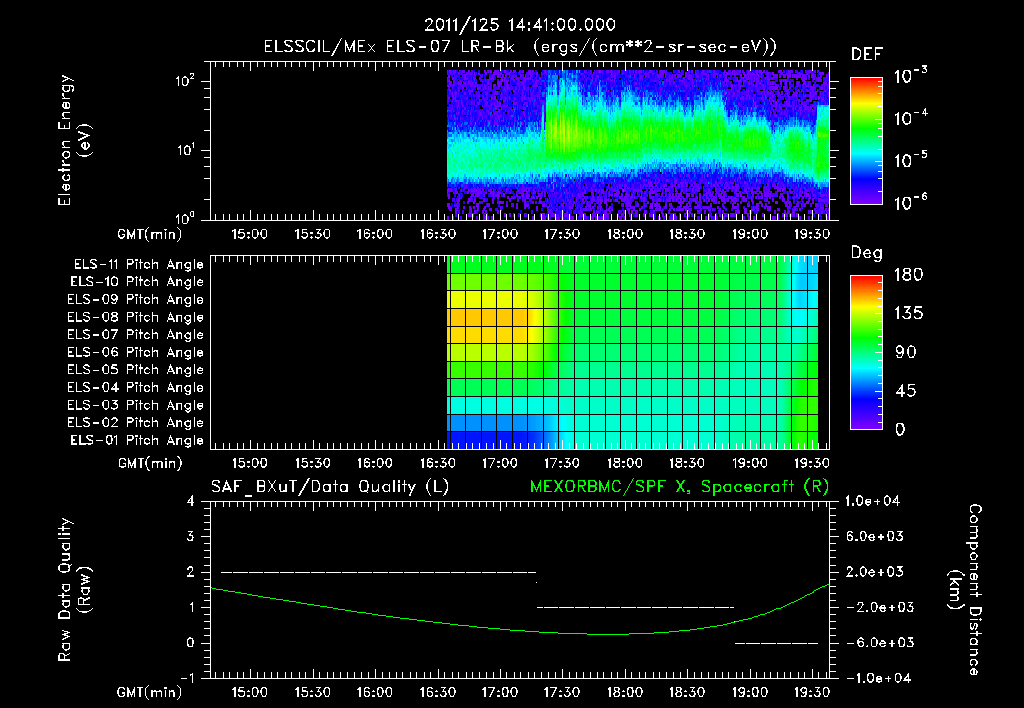Image resolution: width=1024 pixels, height=708 pixels.
Task: Click the 10^-4 DEF scale value
Action: coord(910,118)
